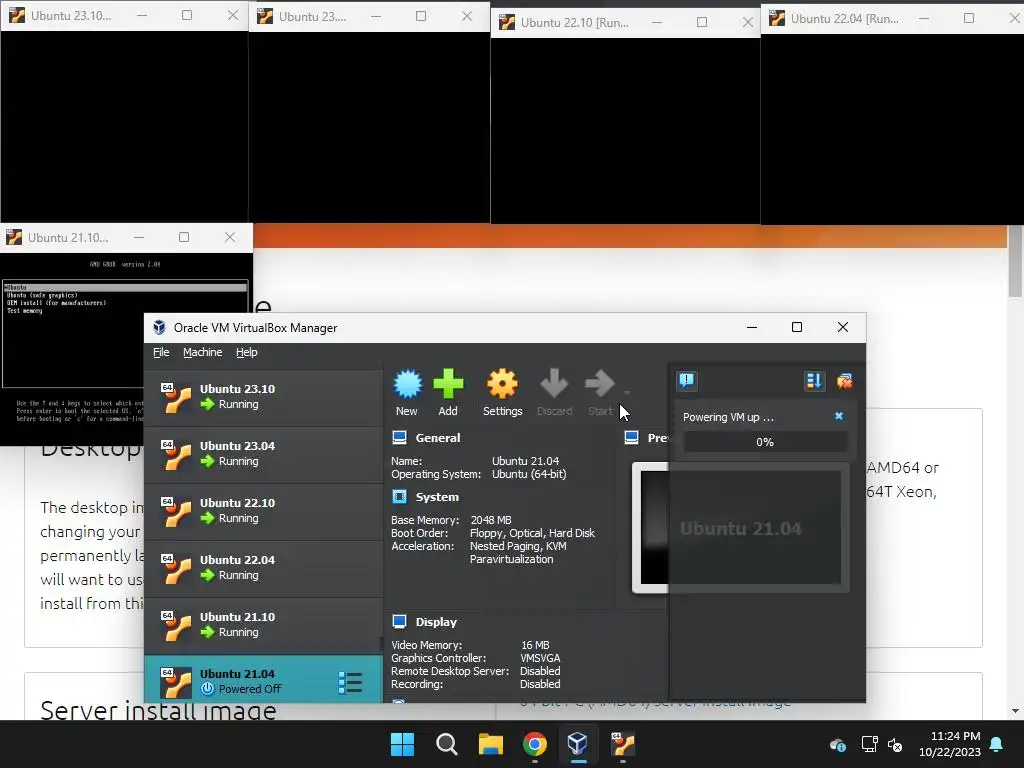Click the Start arrow toolbar button

click(600, 392)
